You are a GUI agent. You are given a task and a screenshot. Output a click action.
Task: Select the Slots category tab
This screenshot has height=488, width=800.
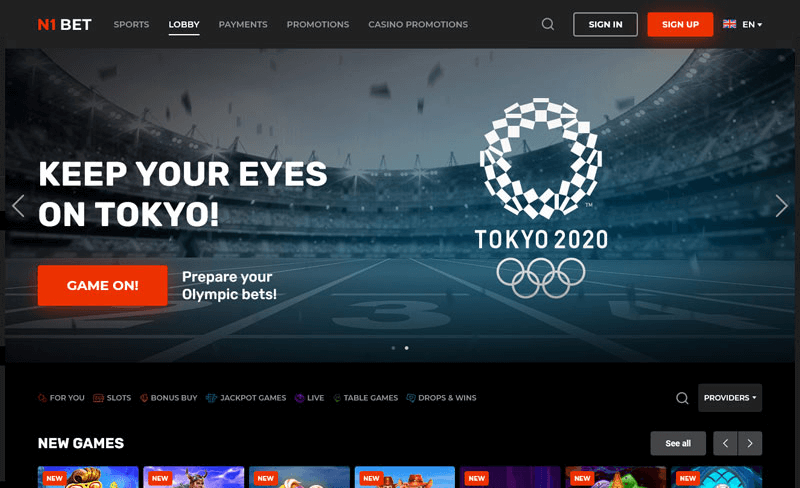pos(112,398)
